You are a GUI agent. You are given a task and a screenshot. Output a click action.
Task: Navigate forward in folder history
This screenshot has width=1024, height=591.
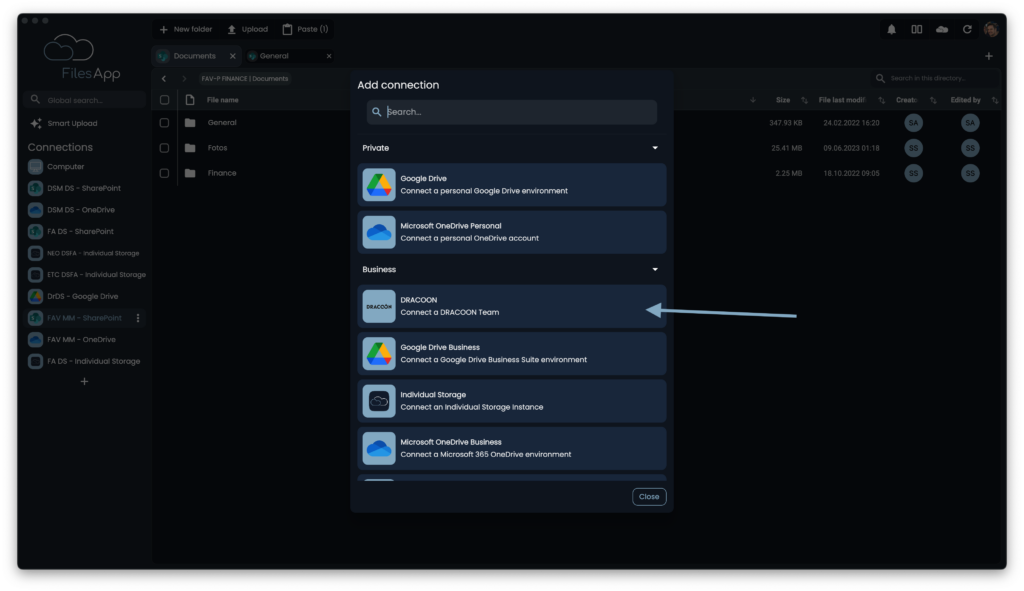(184, 78)
